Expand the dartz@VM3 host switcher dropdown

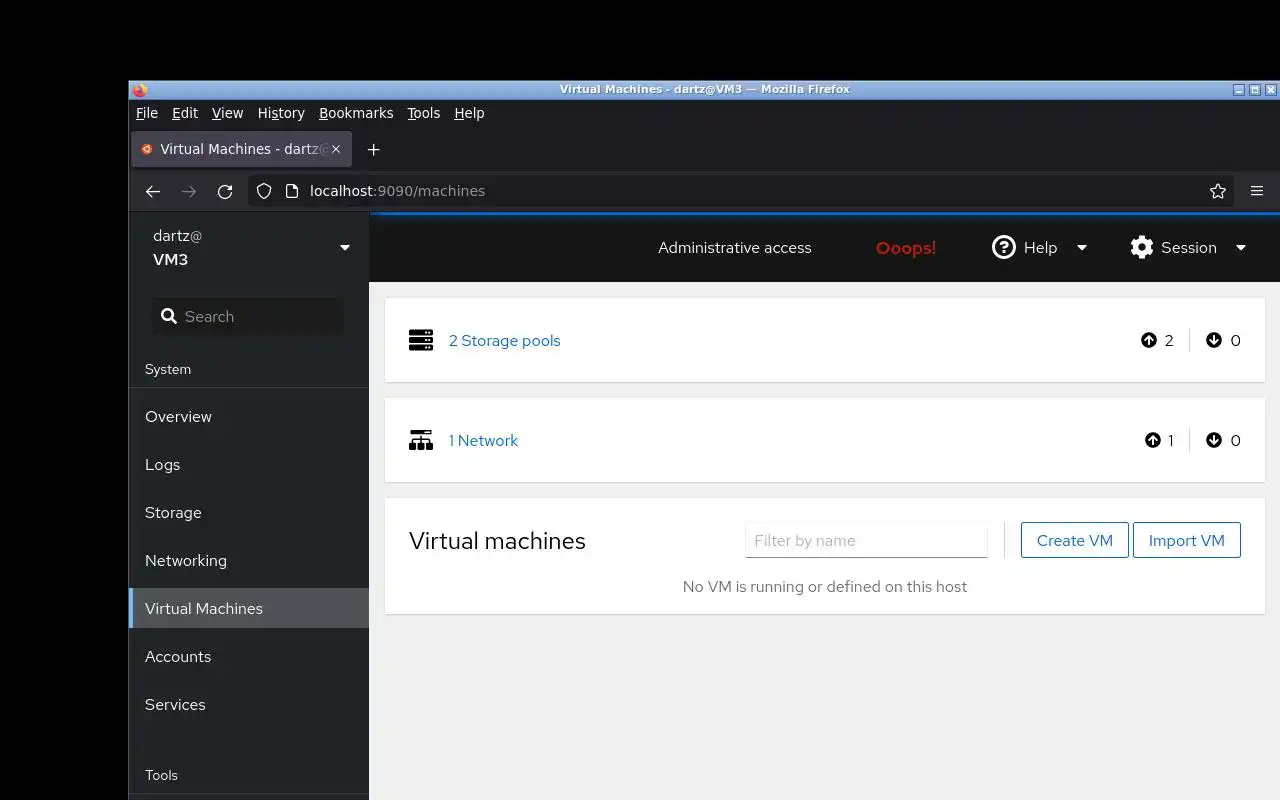coord(345,248)
